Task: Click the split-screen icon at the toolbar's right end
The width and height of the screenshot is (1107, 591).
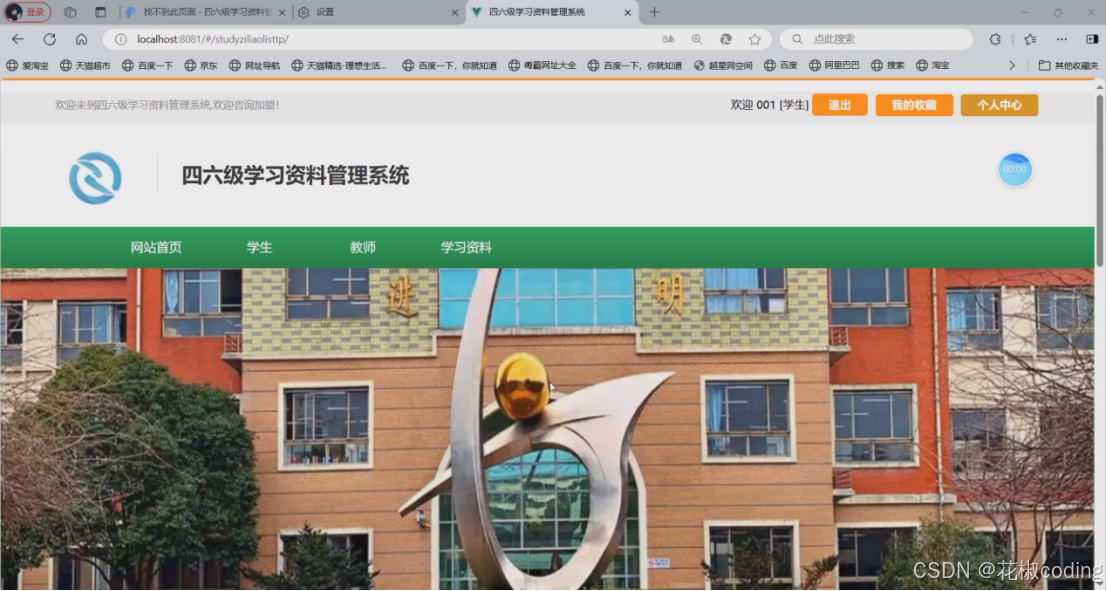Action: [1091, 38]
